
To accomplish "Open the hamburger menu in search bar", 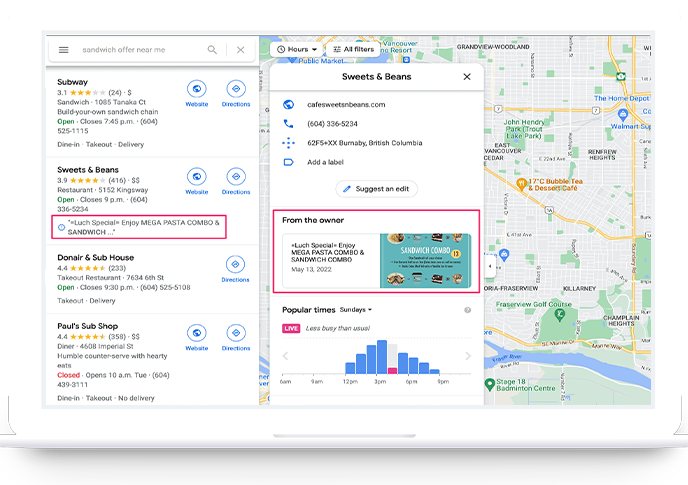I will [x=64, y=50].
